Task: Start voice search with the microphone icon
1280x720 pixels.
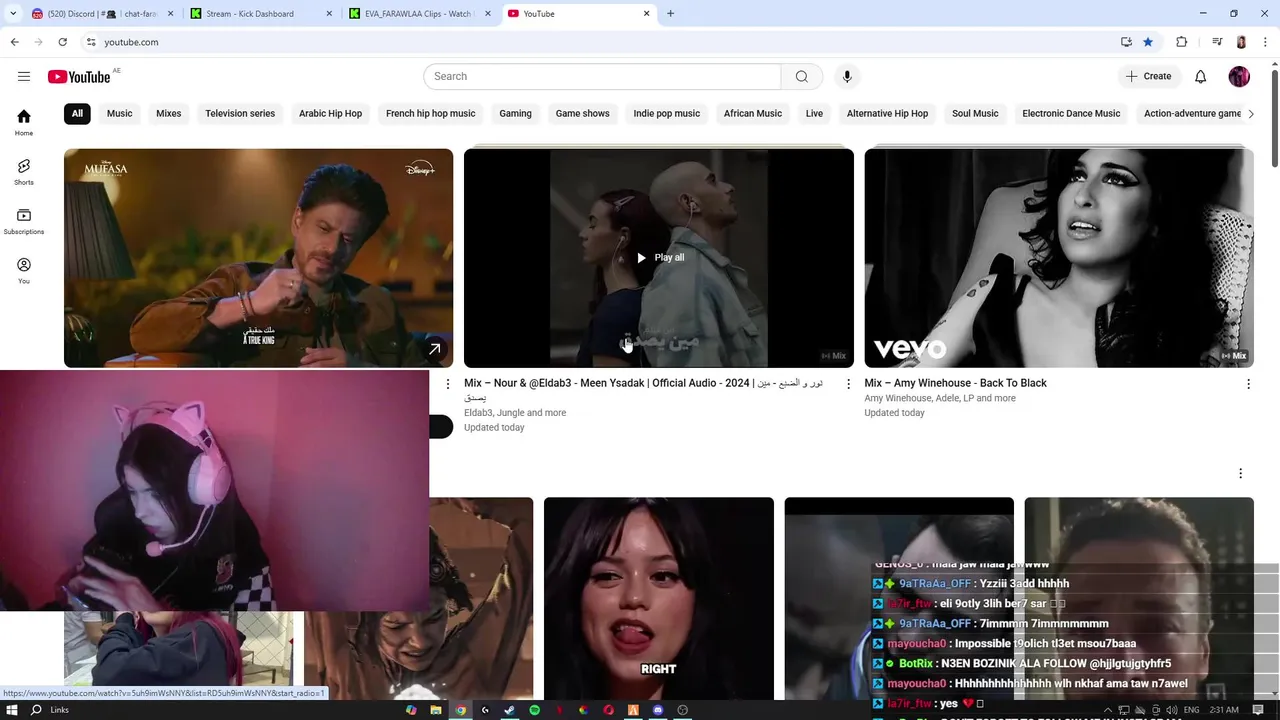Action: [847, 76]
